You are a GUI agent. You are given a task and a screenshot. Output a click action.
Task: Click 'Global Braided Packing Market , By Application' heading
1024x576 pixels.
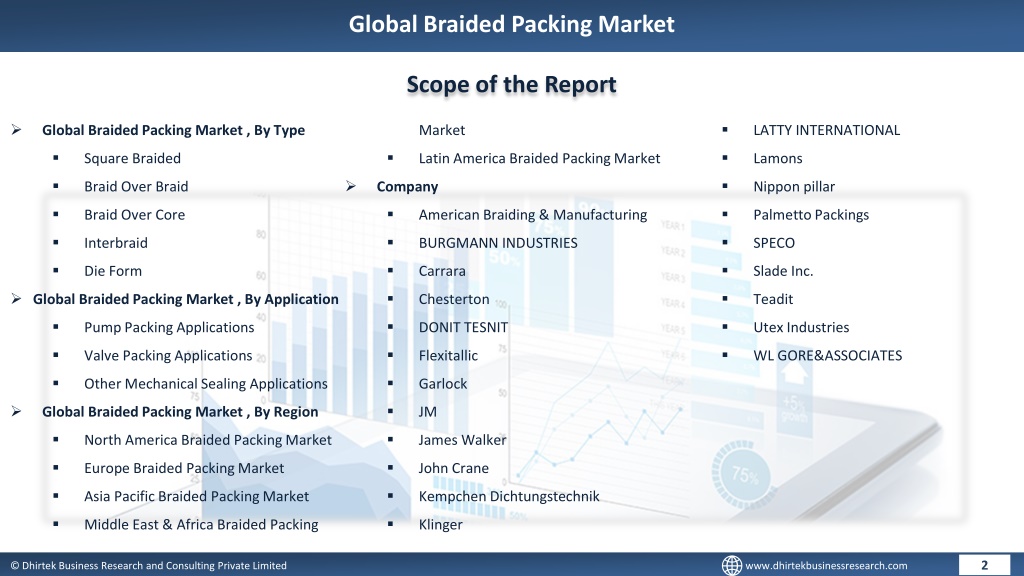(185, 299)
